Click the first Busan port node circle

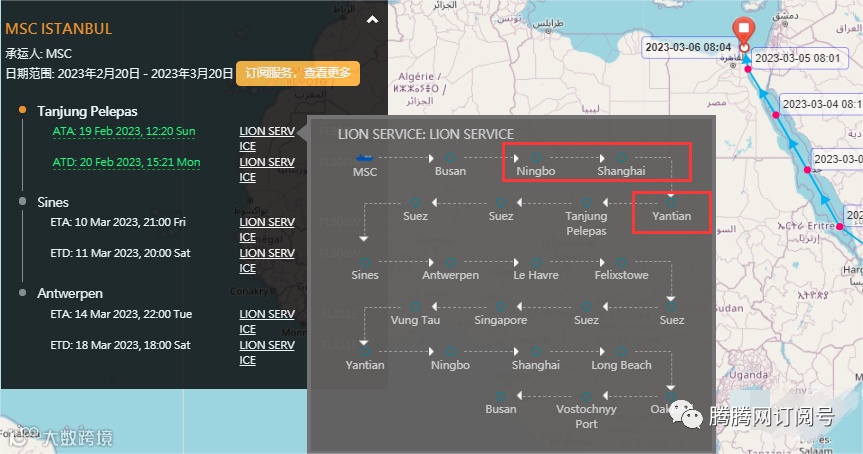[x=450, y=158]
